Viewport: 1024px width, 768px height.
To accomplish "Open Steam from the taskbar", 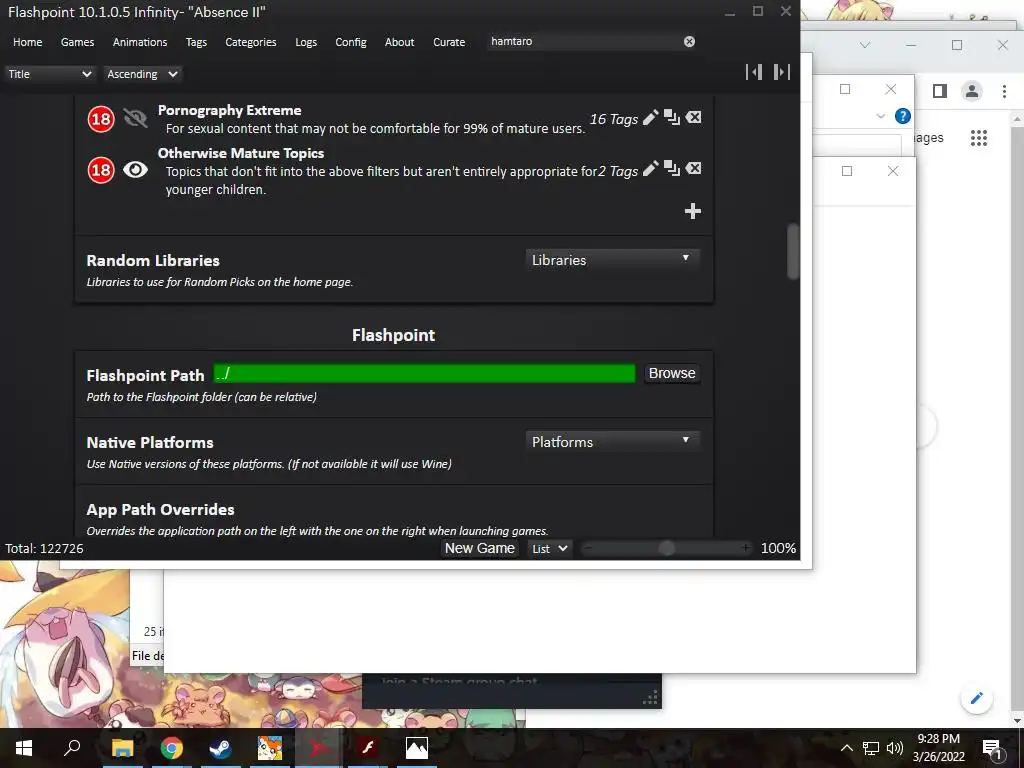I will pyautogui.click(x=221, y=748).
